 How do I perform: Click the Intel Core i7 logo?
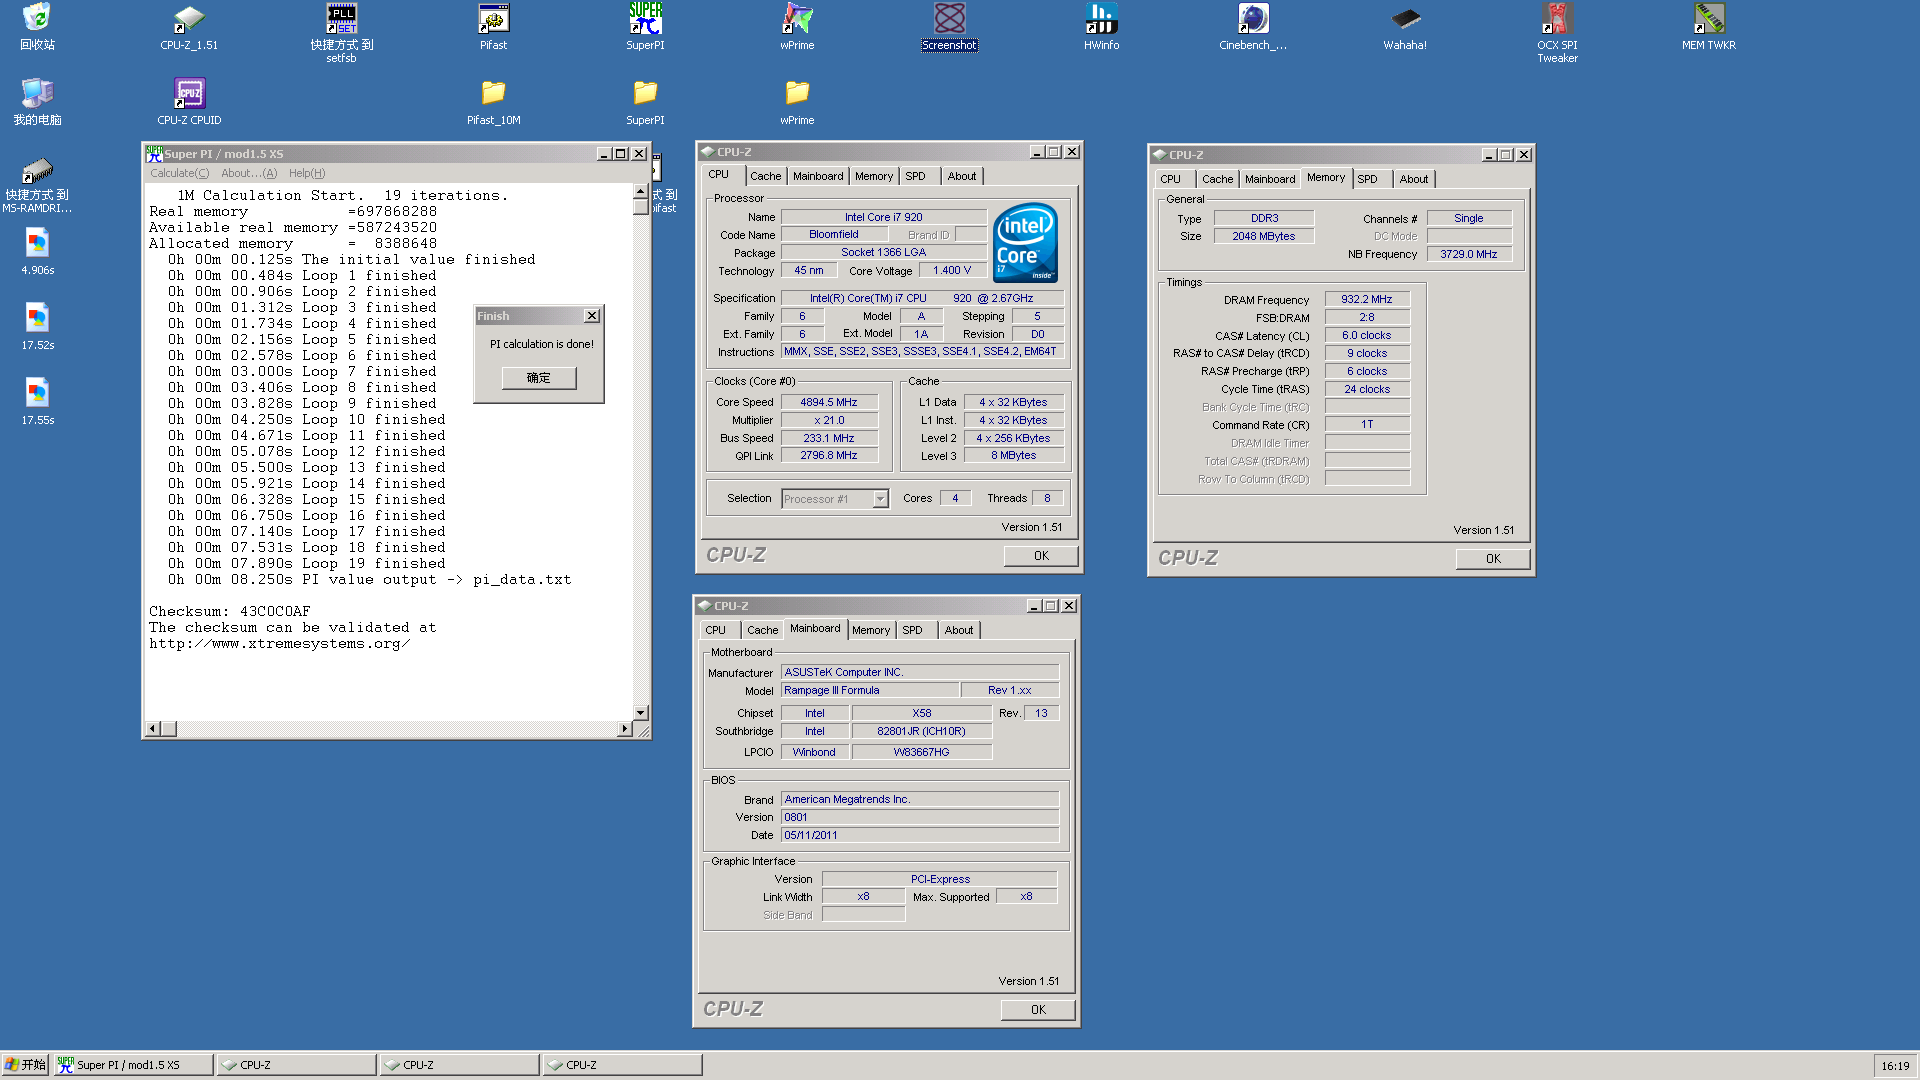pyautogui.click(x=1025, y=243)
